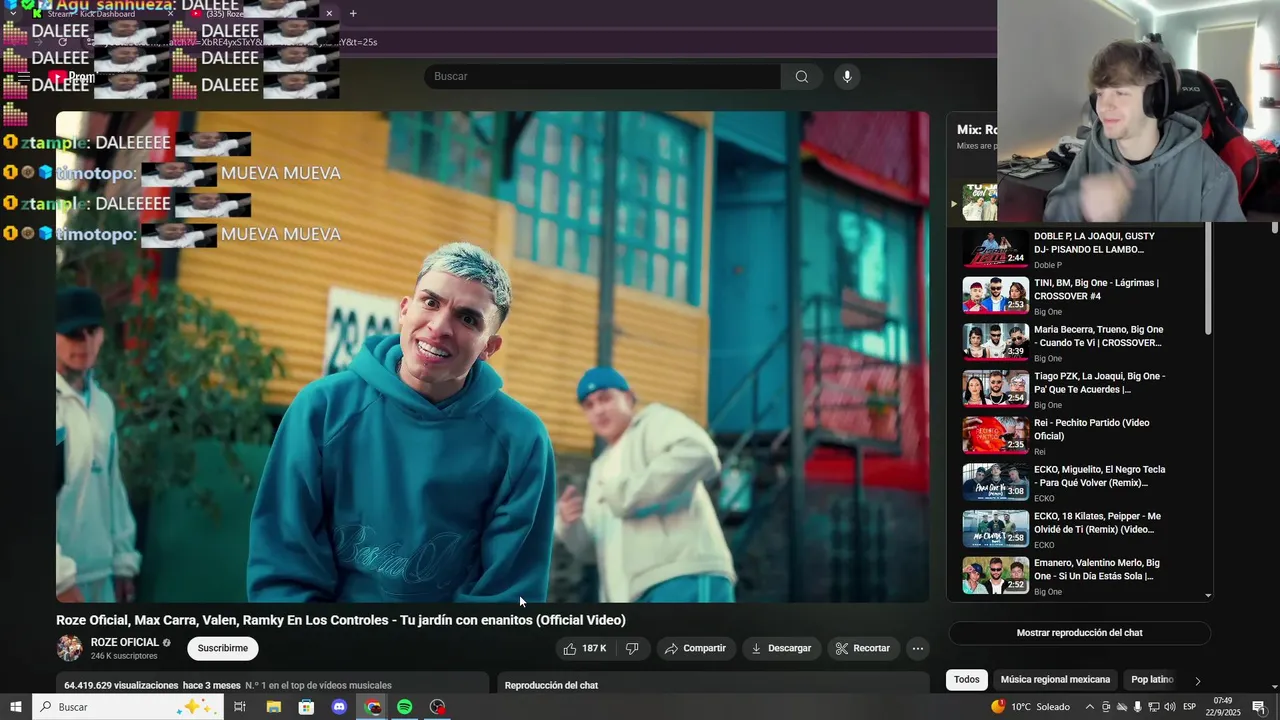Click 64.419.629 visualizaciones description text
Viewport: 1280px width, 720px height.
pos(121,686)
